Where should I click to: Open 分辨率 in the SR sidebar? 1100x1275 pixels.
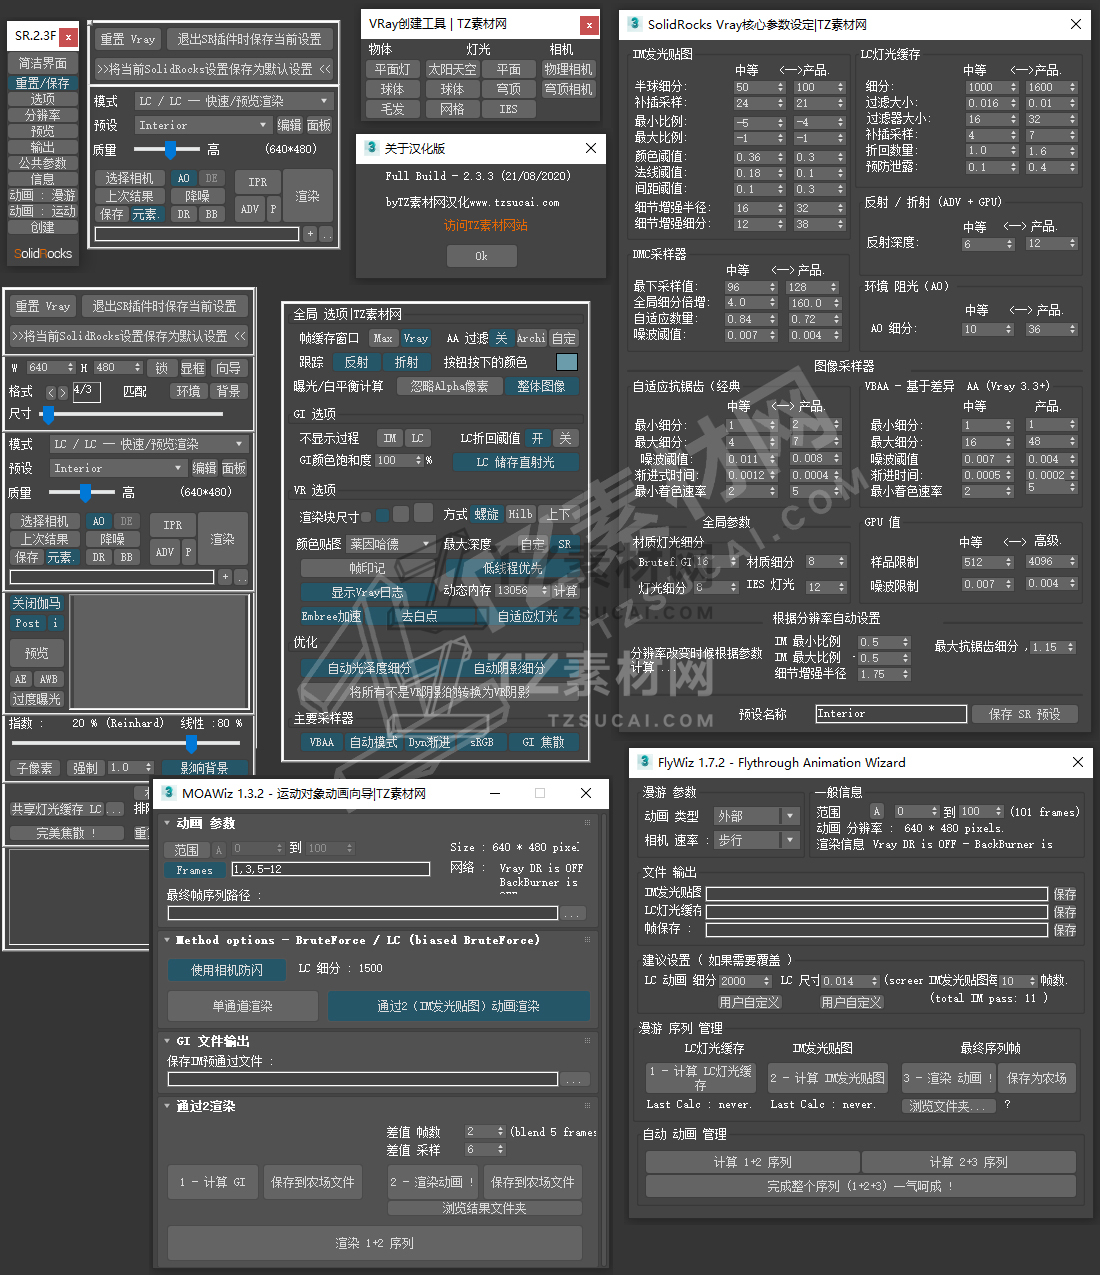pos(42,115)
